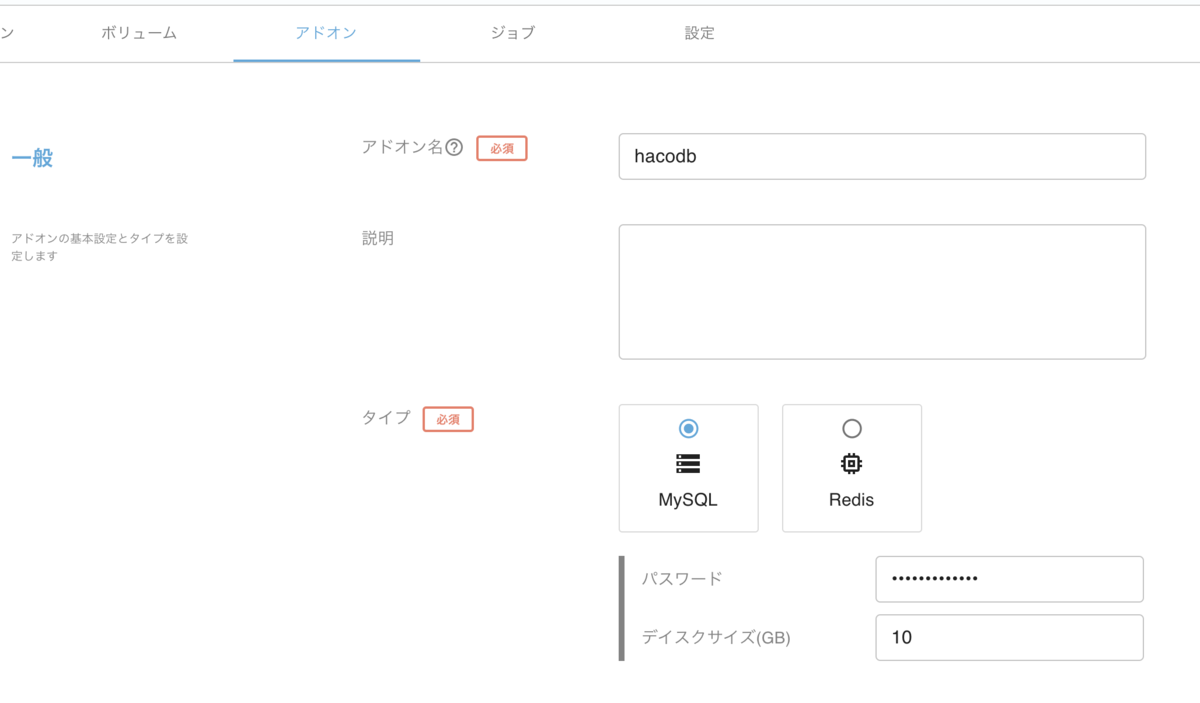Focus the アドオン名 field containing hacodb
The image size is (1200, 703).
click(882, 157)
